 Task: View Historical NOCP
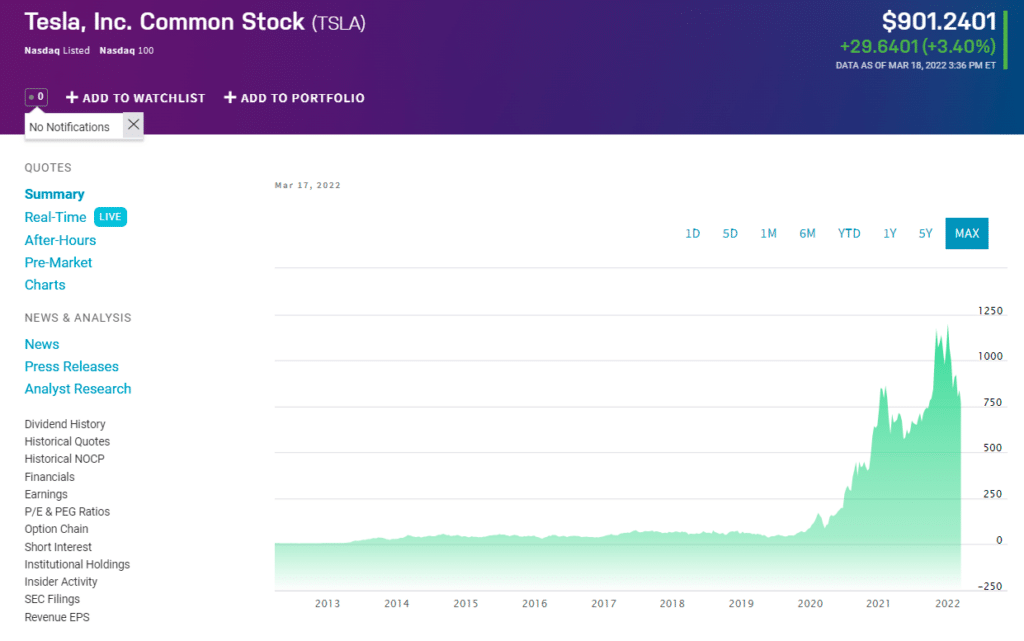(x=65, y=459)
